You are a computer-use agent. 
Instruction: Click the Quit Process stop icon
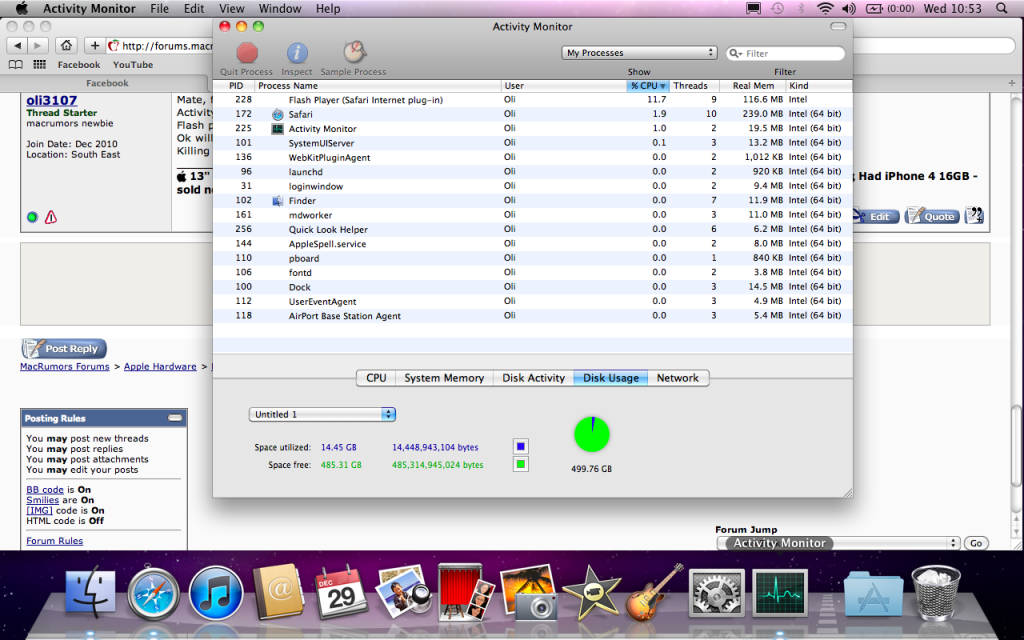click(x=248, y=53)
